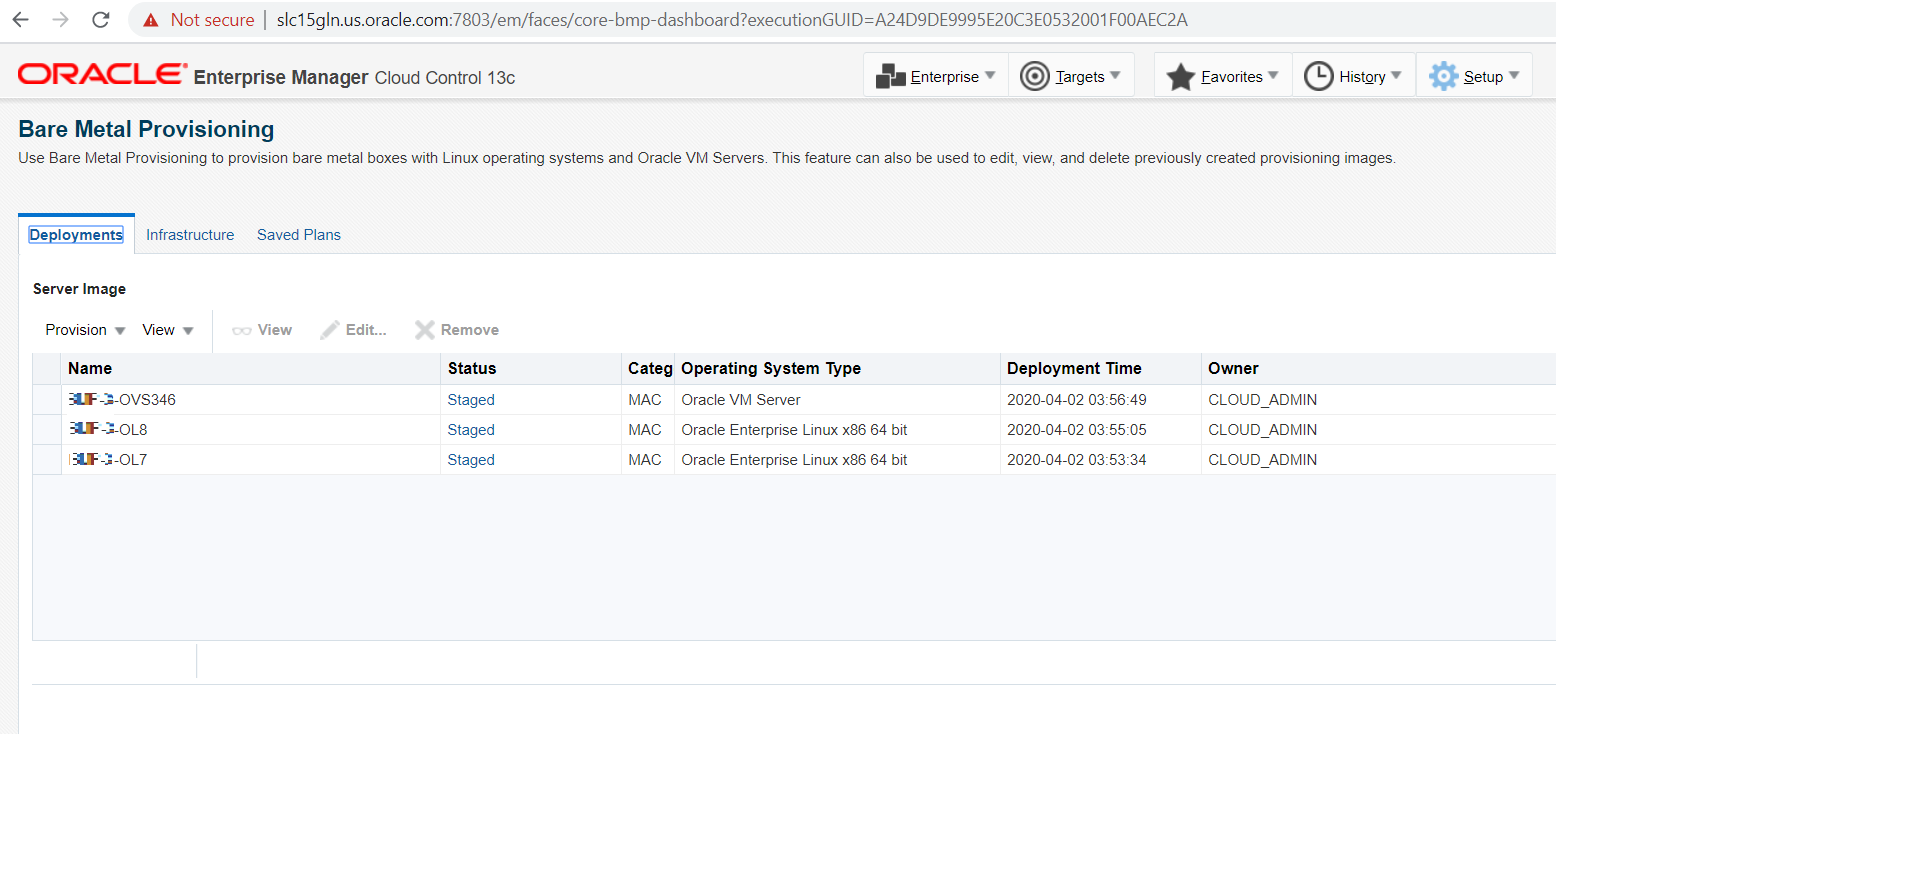Expand the Targets dropdown arrow
Screen dimensions: 1914x878
click(x=1115, y=75)
